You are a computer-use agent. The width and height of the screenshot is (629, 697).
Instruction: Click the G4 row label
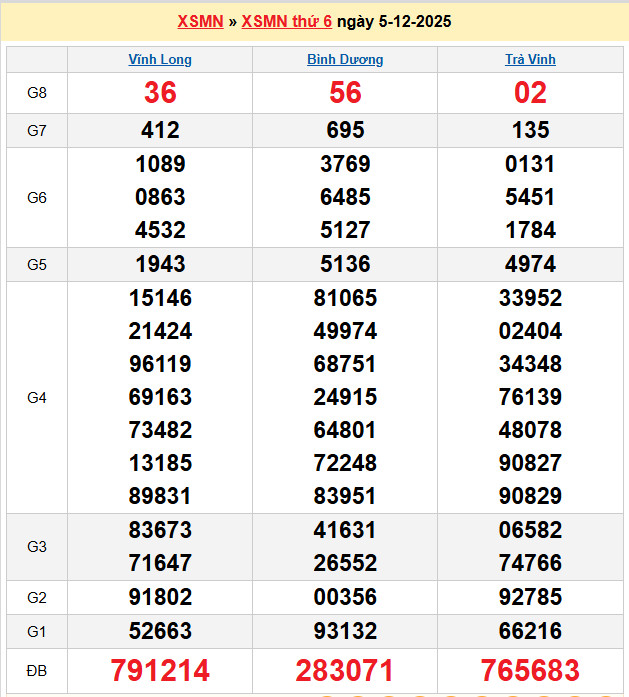tap(37, 397)
